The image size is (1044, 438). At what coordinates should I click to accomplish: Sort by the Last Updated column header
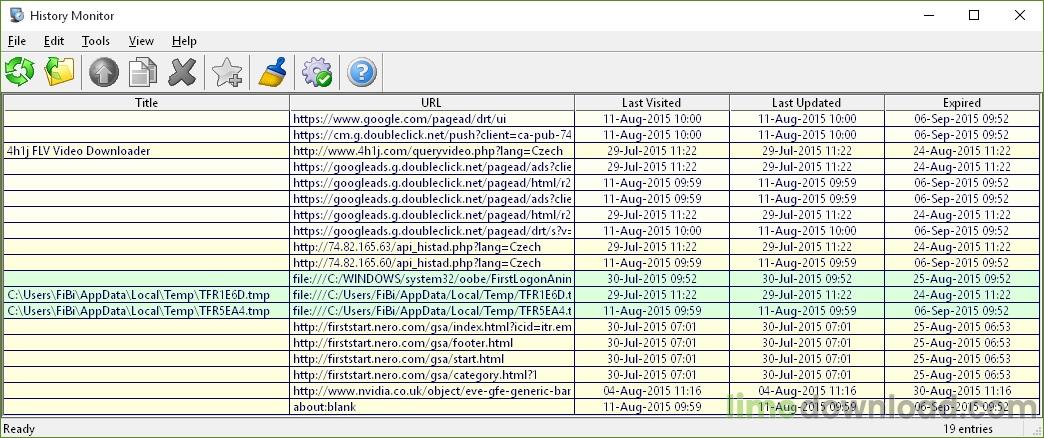[806, 103]
